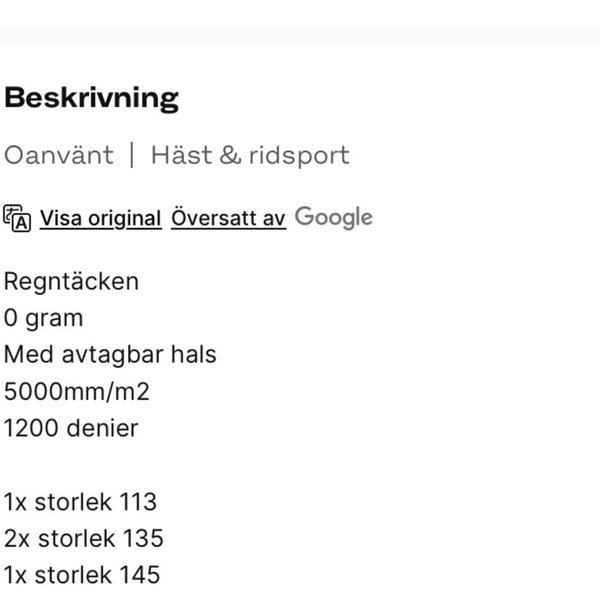This screenshot has width=600, height=600.
Task: Click the Regntäcken description line
Action: coord(71,281)
